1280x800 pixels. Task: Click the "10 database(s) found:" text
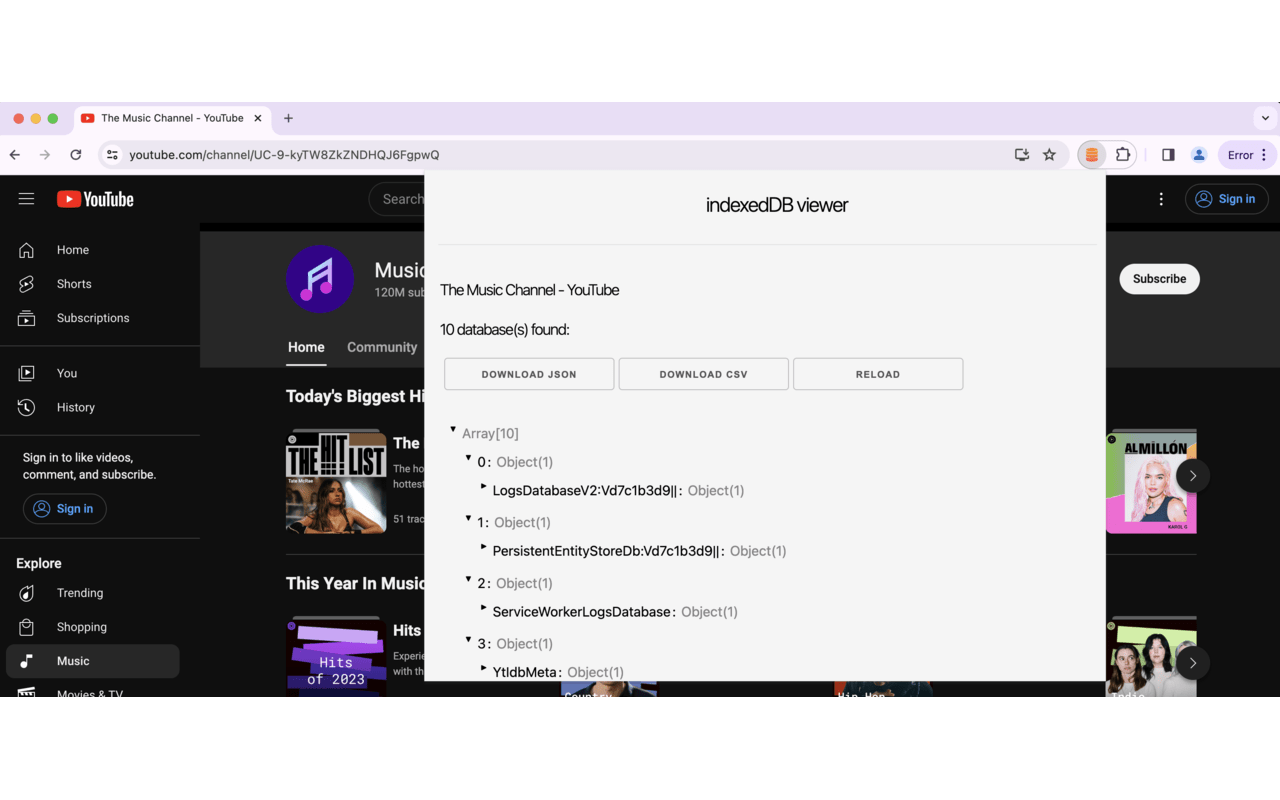505,330
